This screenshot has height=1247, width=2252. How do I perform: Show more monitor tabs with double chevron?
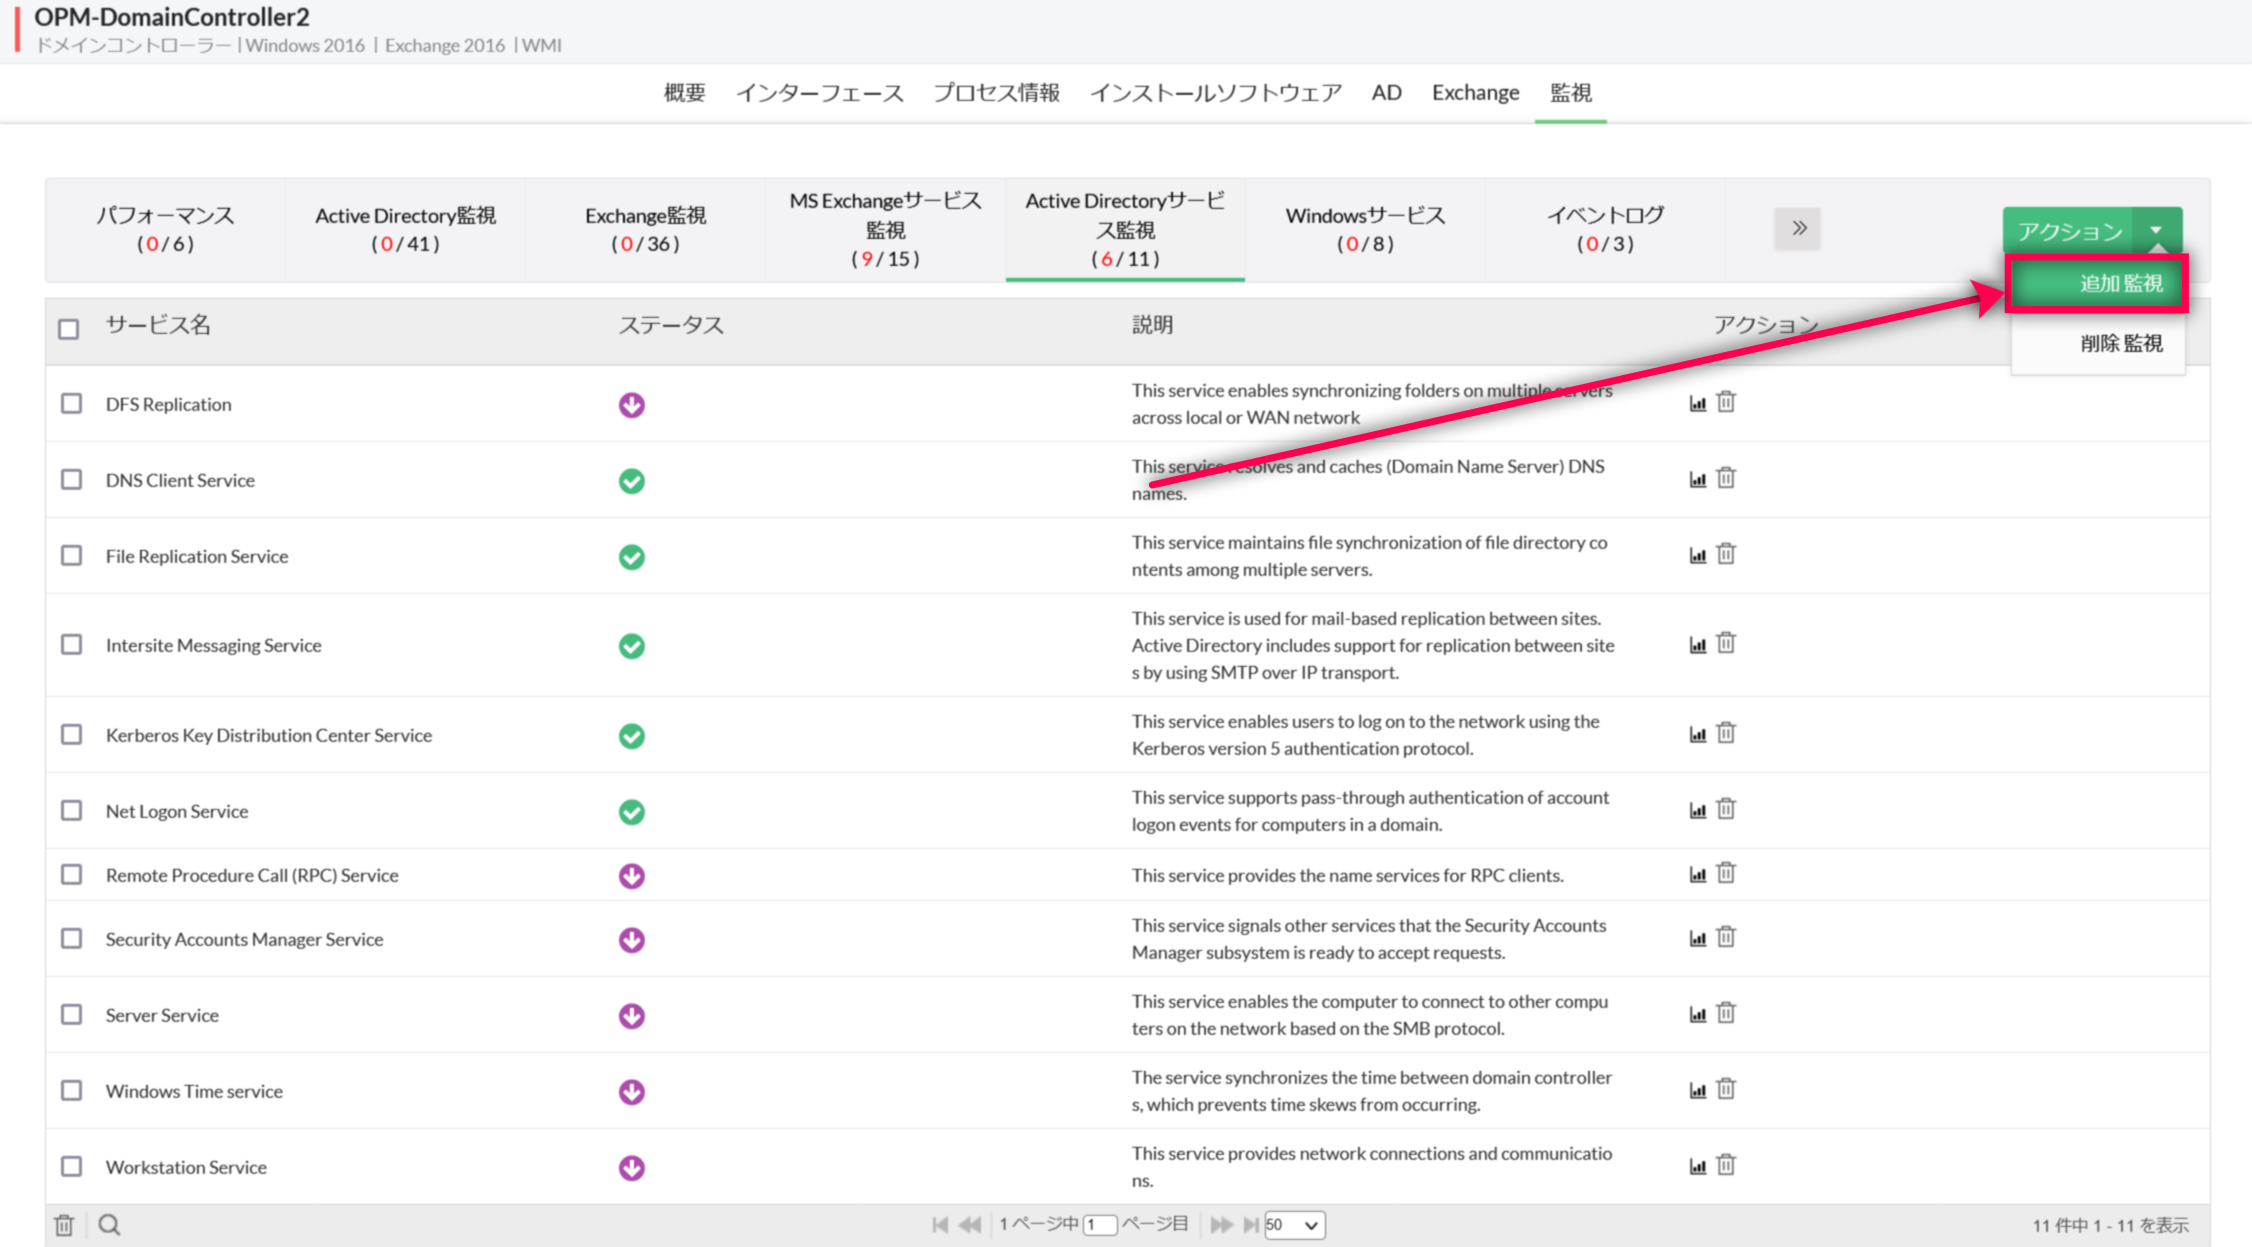pos(1798,228)
